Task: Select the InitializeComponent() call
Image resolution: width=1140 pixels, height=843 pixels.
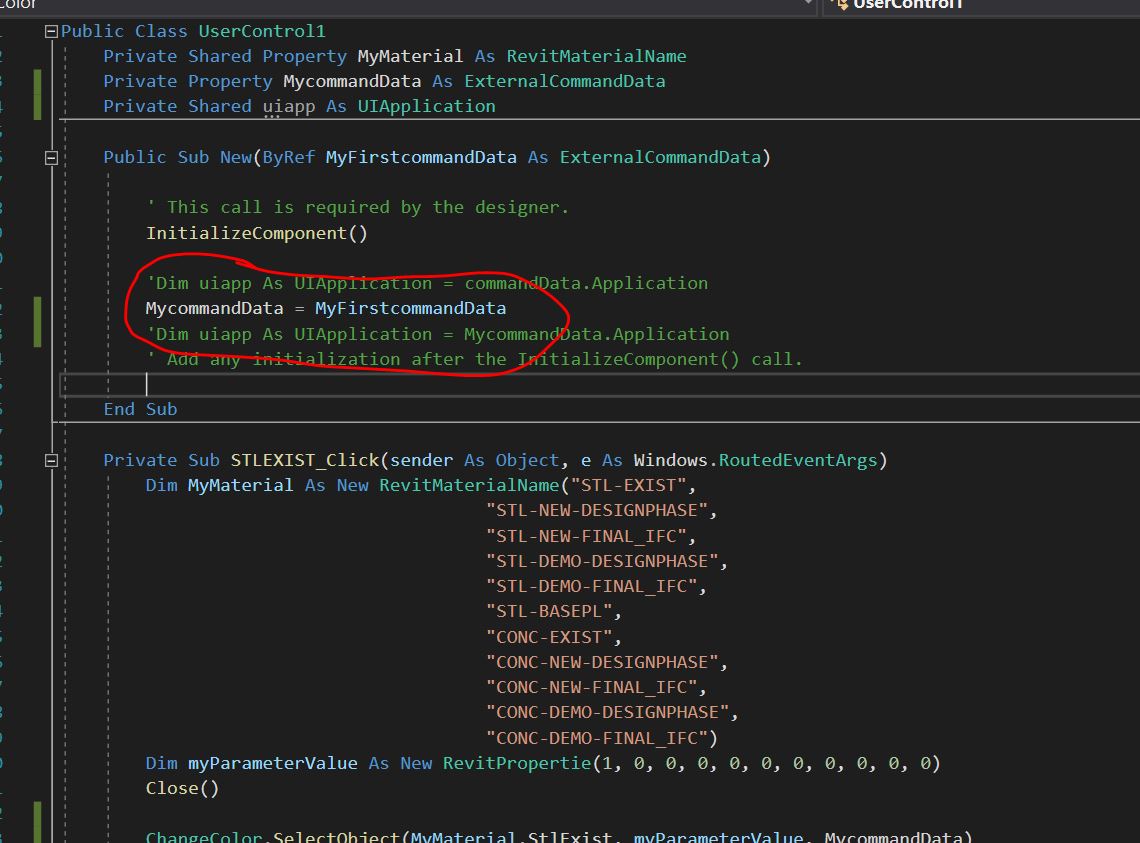Action: 255,232
